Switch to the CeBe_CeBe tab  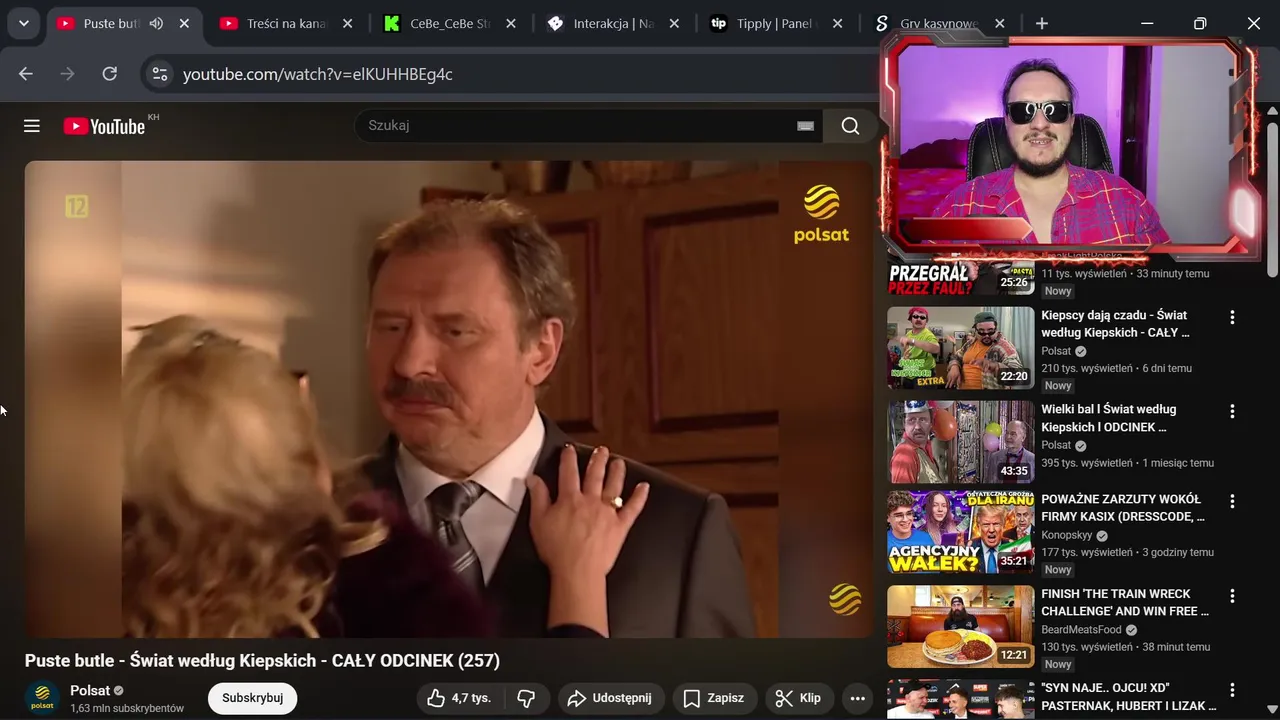tap(451, 23)
